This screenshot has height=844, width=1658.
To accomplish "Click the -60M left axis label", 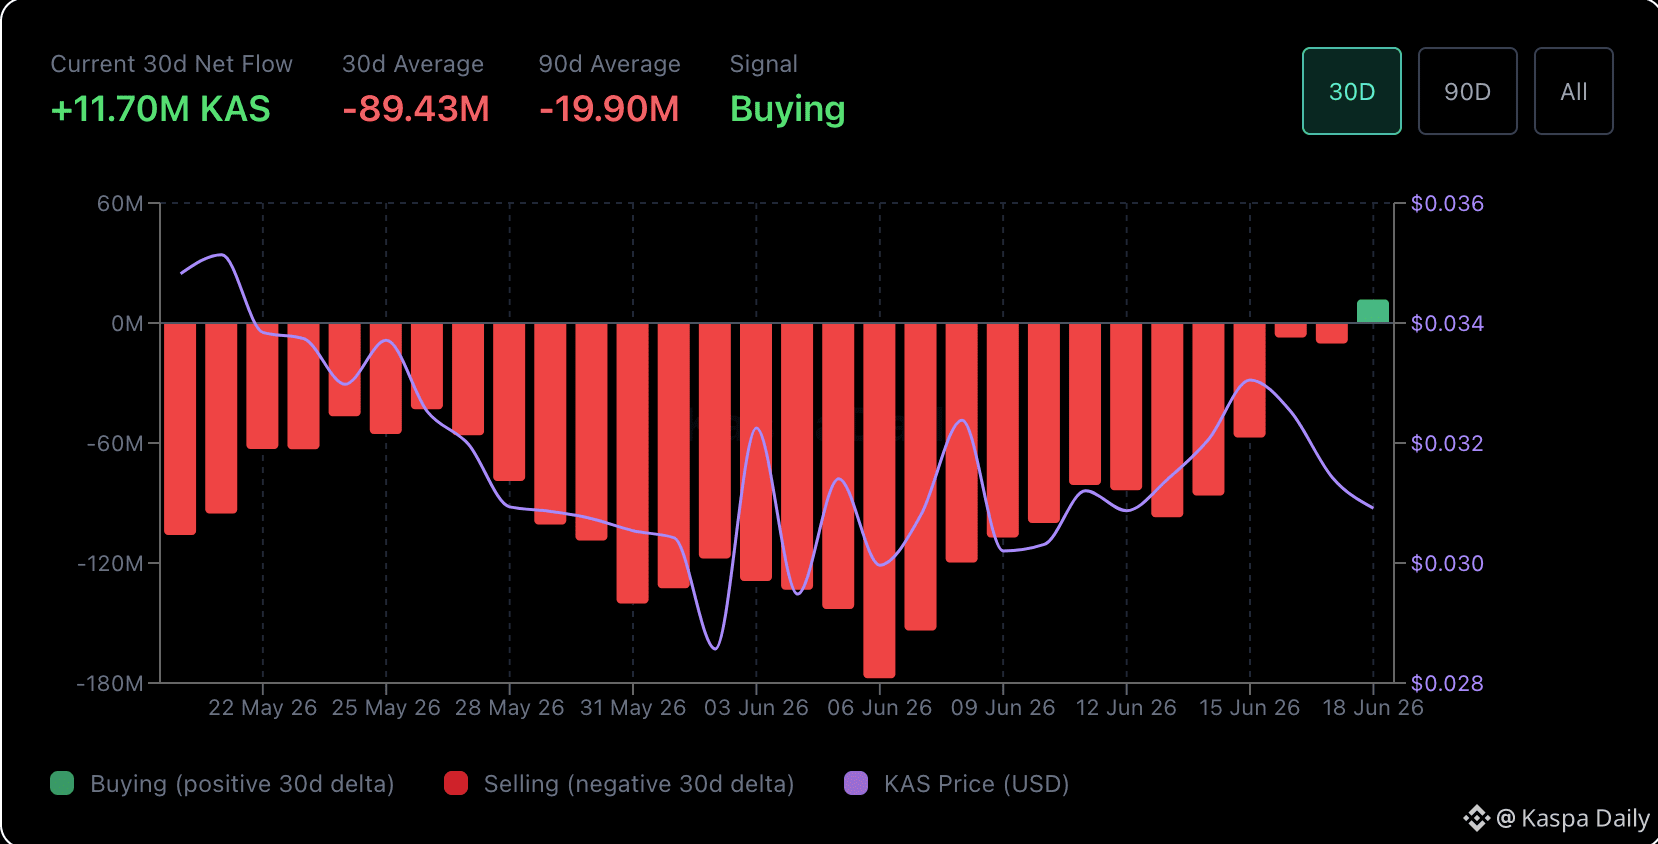I will pos(115,444).
